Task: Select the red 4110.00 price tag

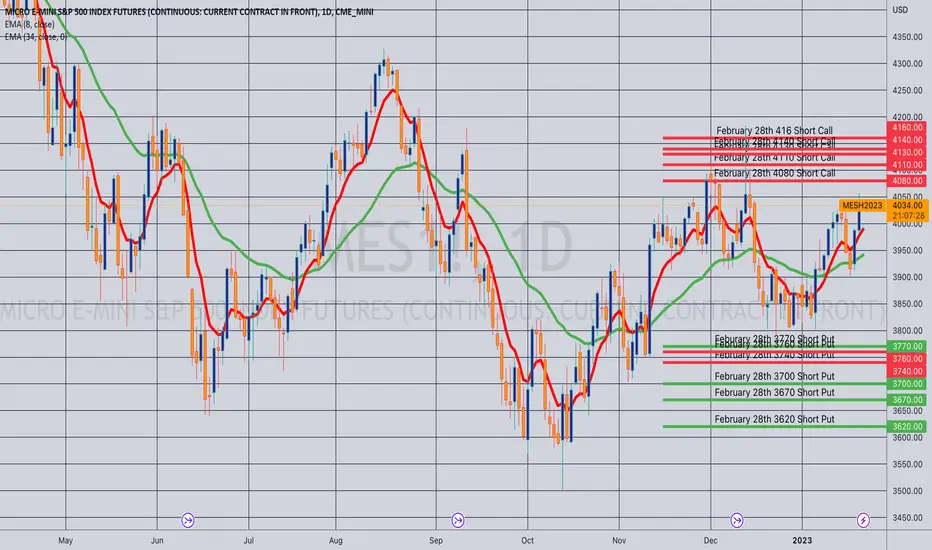Action: tap(907, 165)
